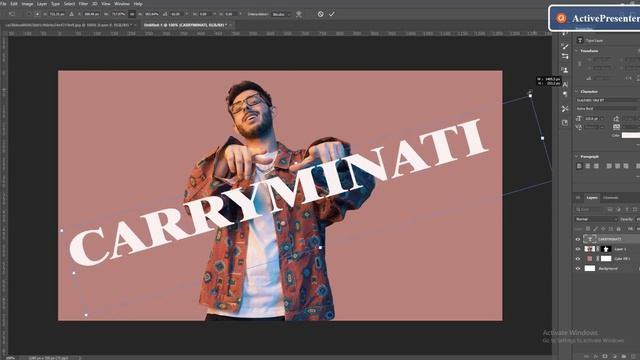Viewport: 640px width, 360px height.
Task: Open the Interpolation dropdown
Action: (281, 14)
